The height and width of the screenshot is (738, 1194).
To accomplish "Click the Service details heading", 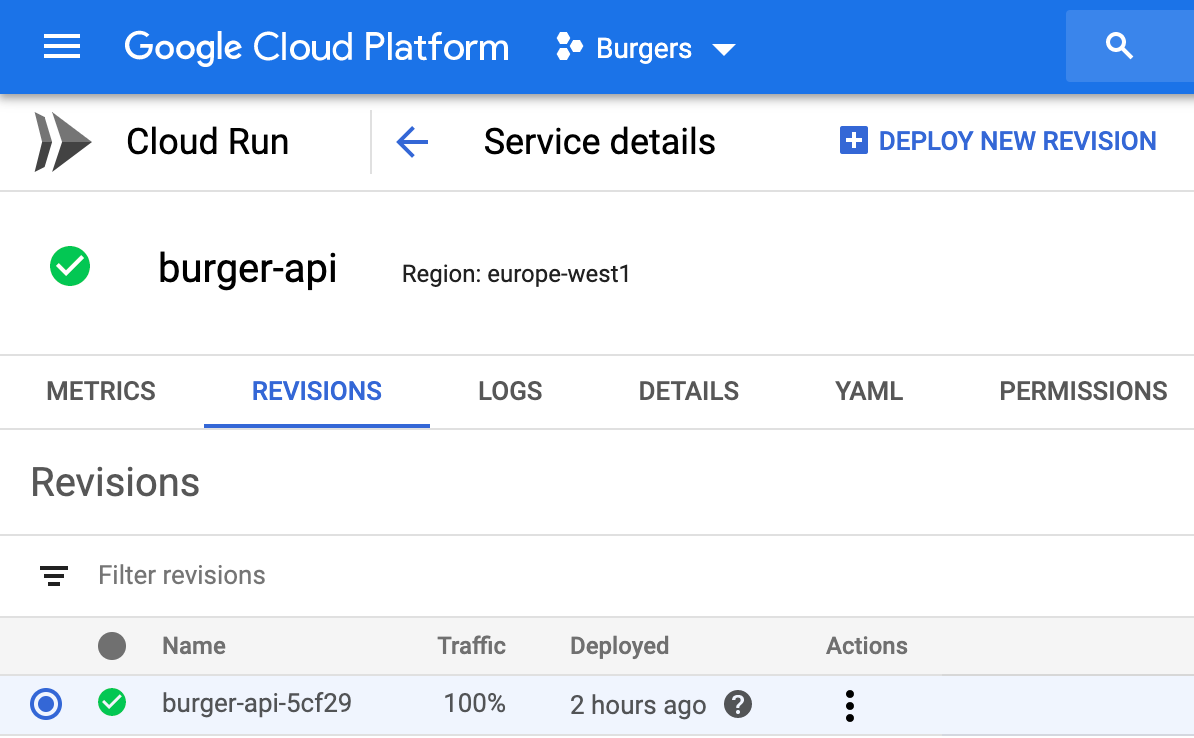I will (x=599, y=142).
